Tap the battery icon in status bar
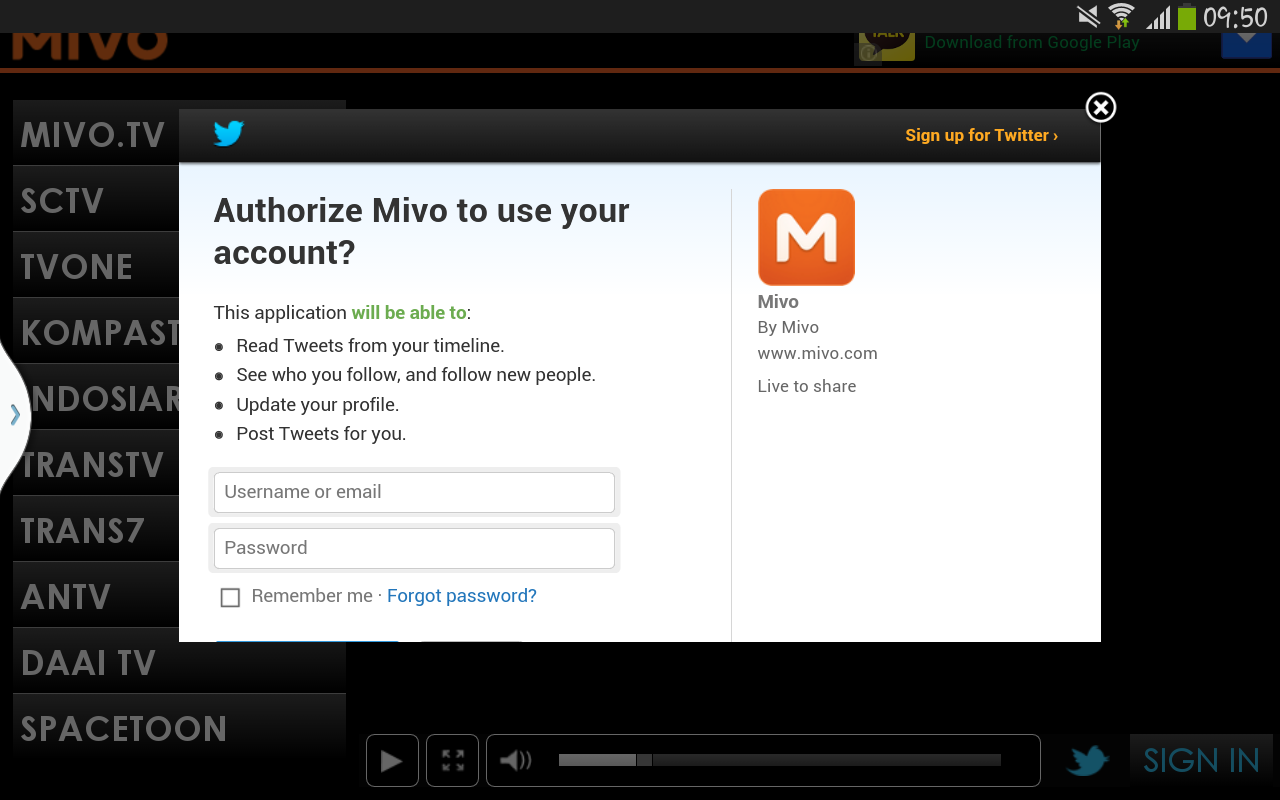The image size is (1280, 800). (1187, 16)
